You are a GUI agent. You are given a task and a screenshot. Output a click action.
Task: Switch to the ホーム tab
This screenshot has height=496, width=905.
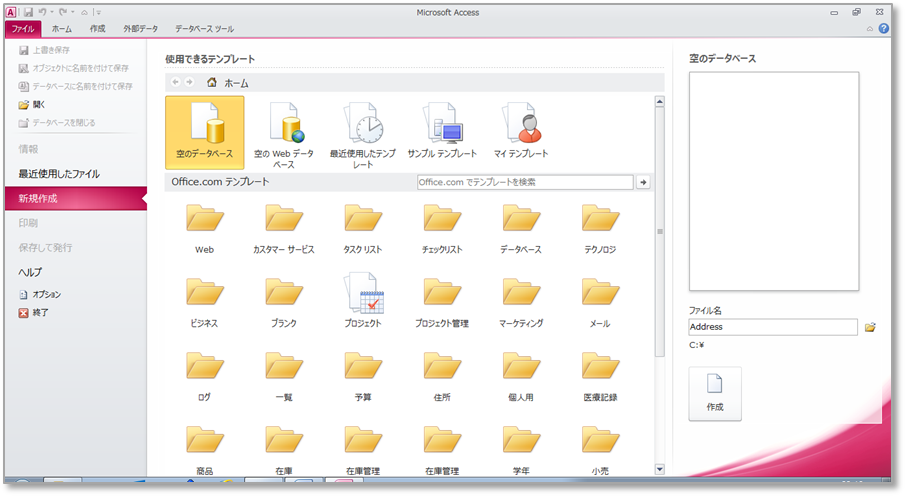[x=62, y=28]
